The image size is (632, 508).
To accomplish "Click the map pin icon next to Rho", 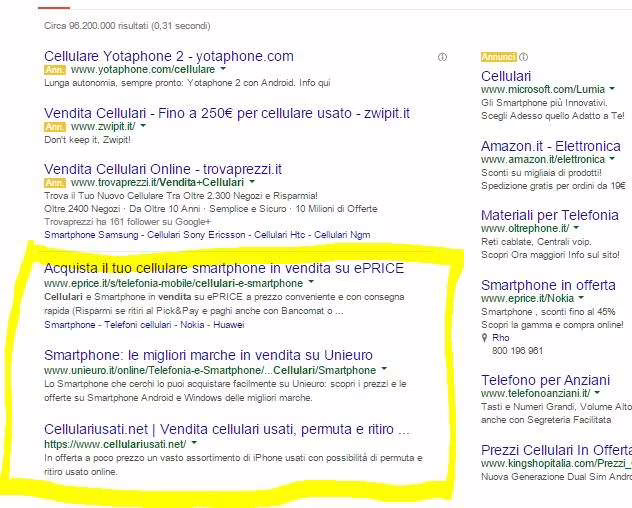I will (485, 337).
